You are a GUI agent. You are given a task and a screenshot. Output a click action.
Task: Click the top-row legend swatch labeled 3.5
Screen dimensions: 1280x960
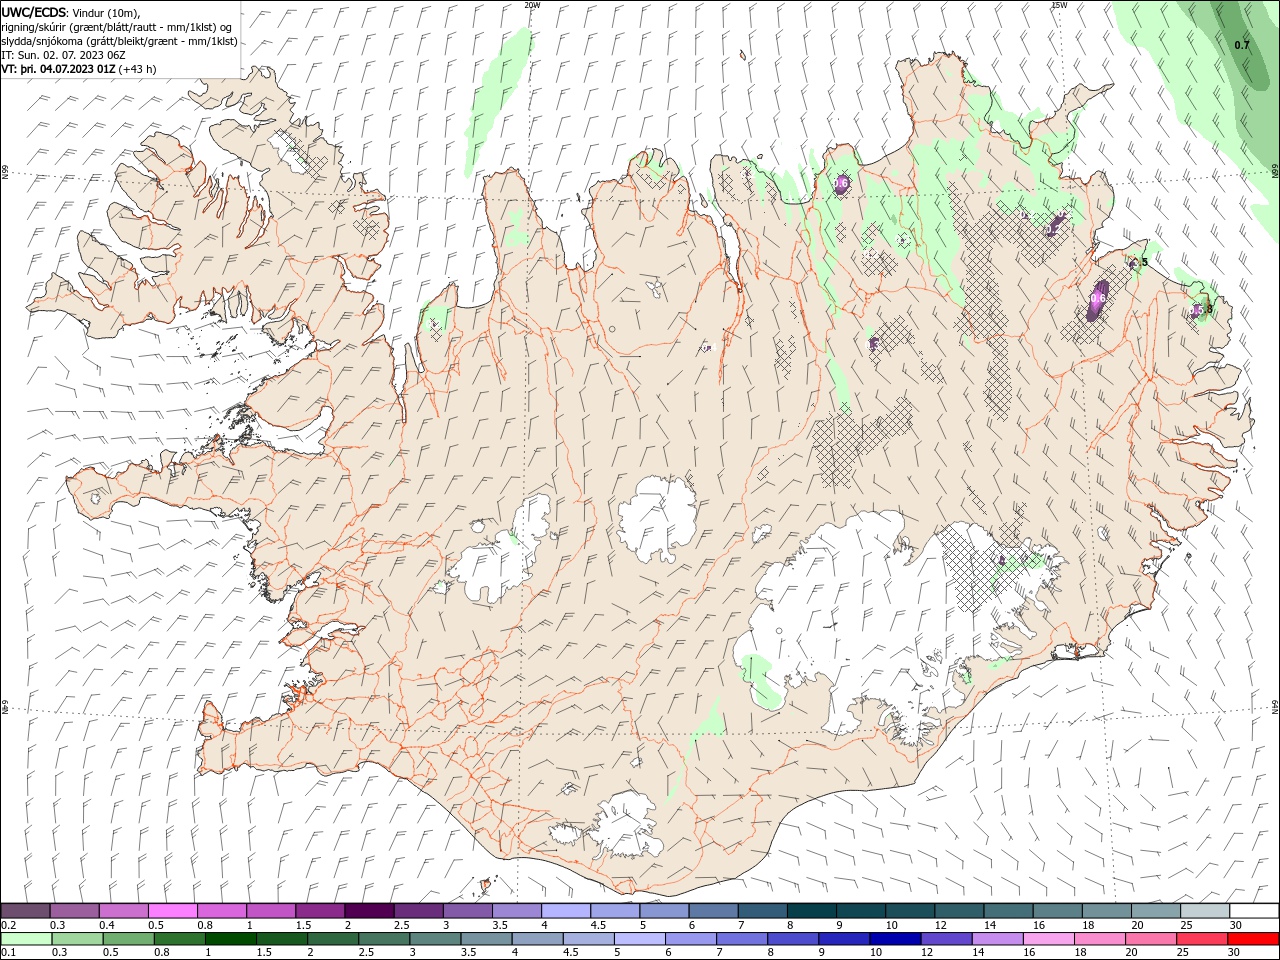[516, 911]
